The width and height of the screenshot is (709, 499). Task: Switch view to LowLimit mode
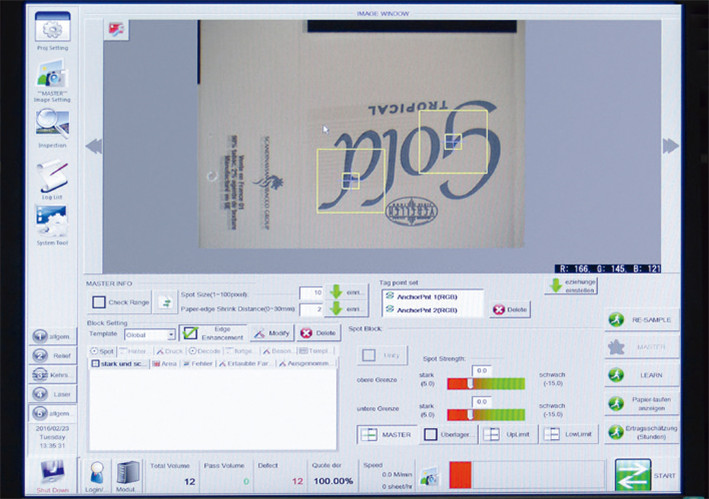point(569,434)
